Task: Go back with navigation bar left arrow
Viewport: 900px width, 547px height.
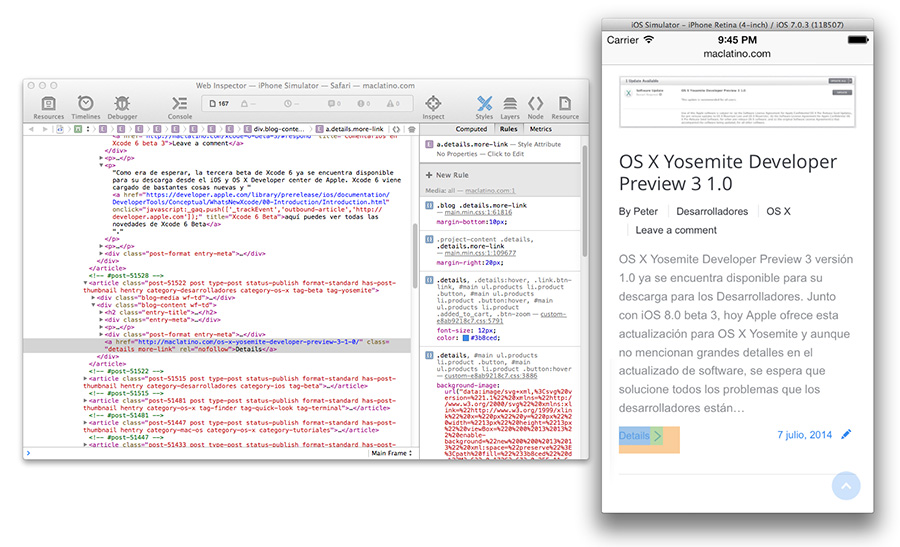Action: (31, 129)
